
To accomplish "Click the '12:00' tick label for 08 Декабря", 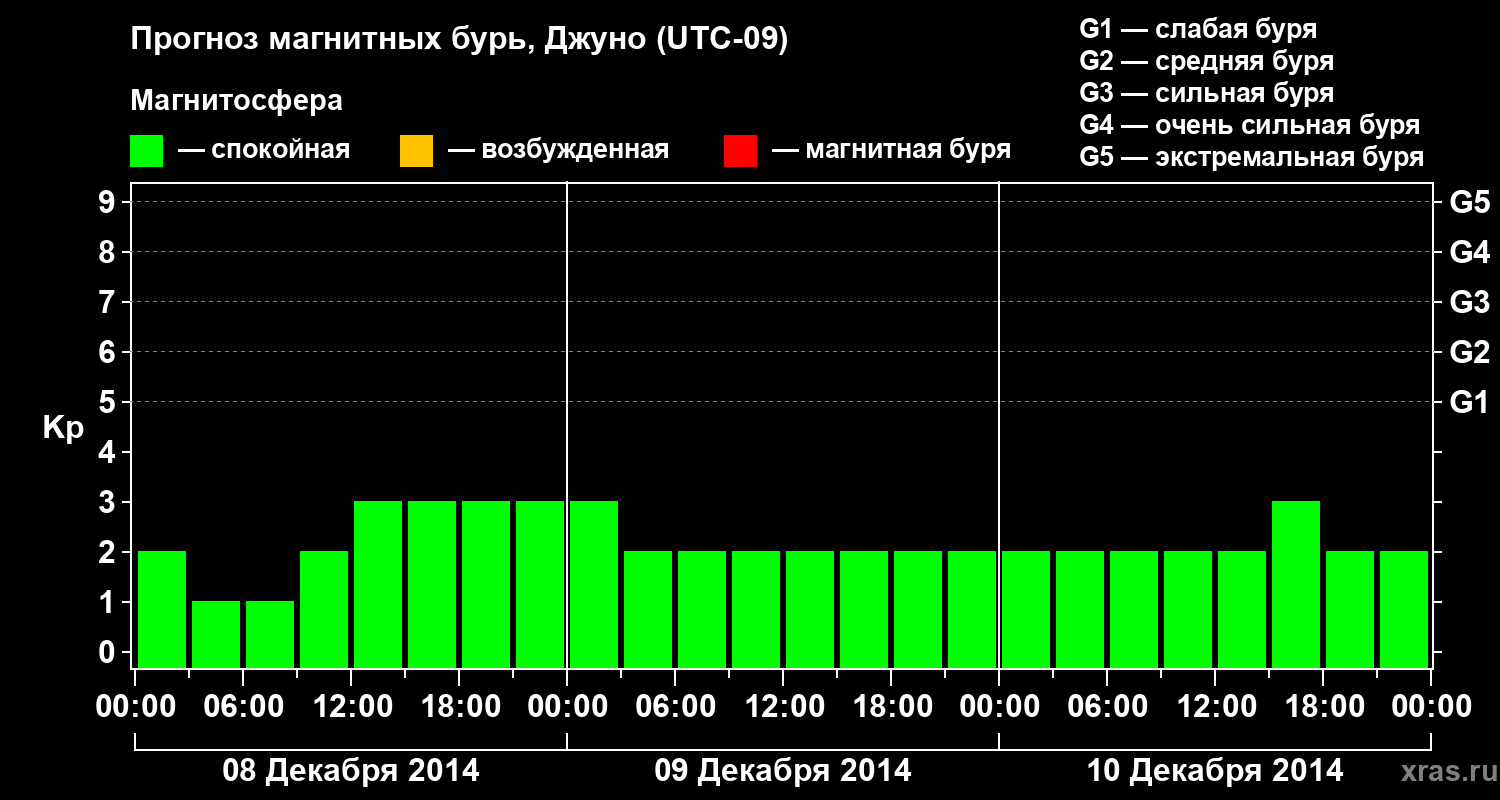I will click(x=351, y=707).
